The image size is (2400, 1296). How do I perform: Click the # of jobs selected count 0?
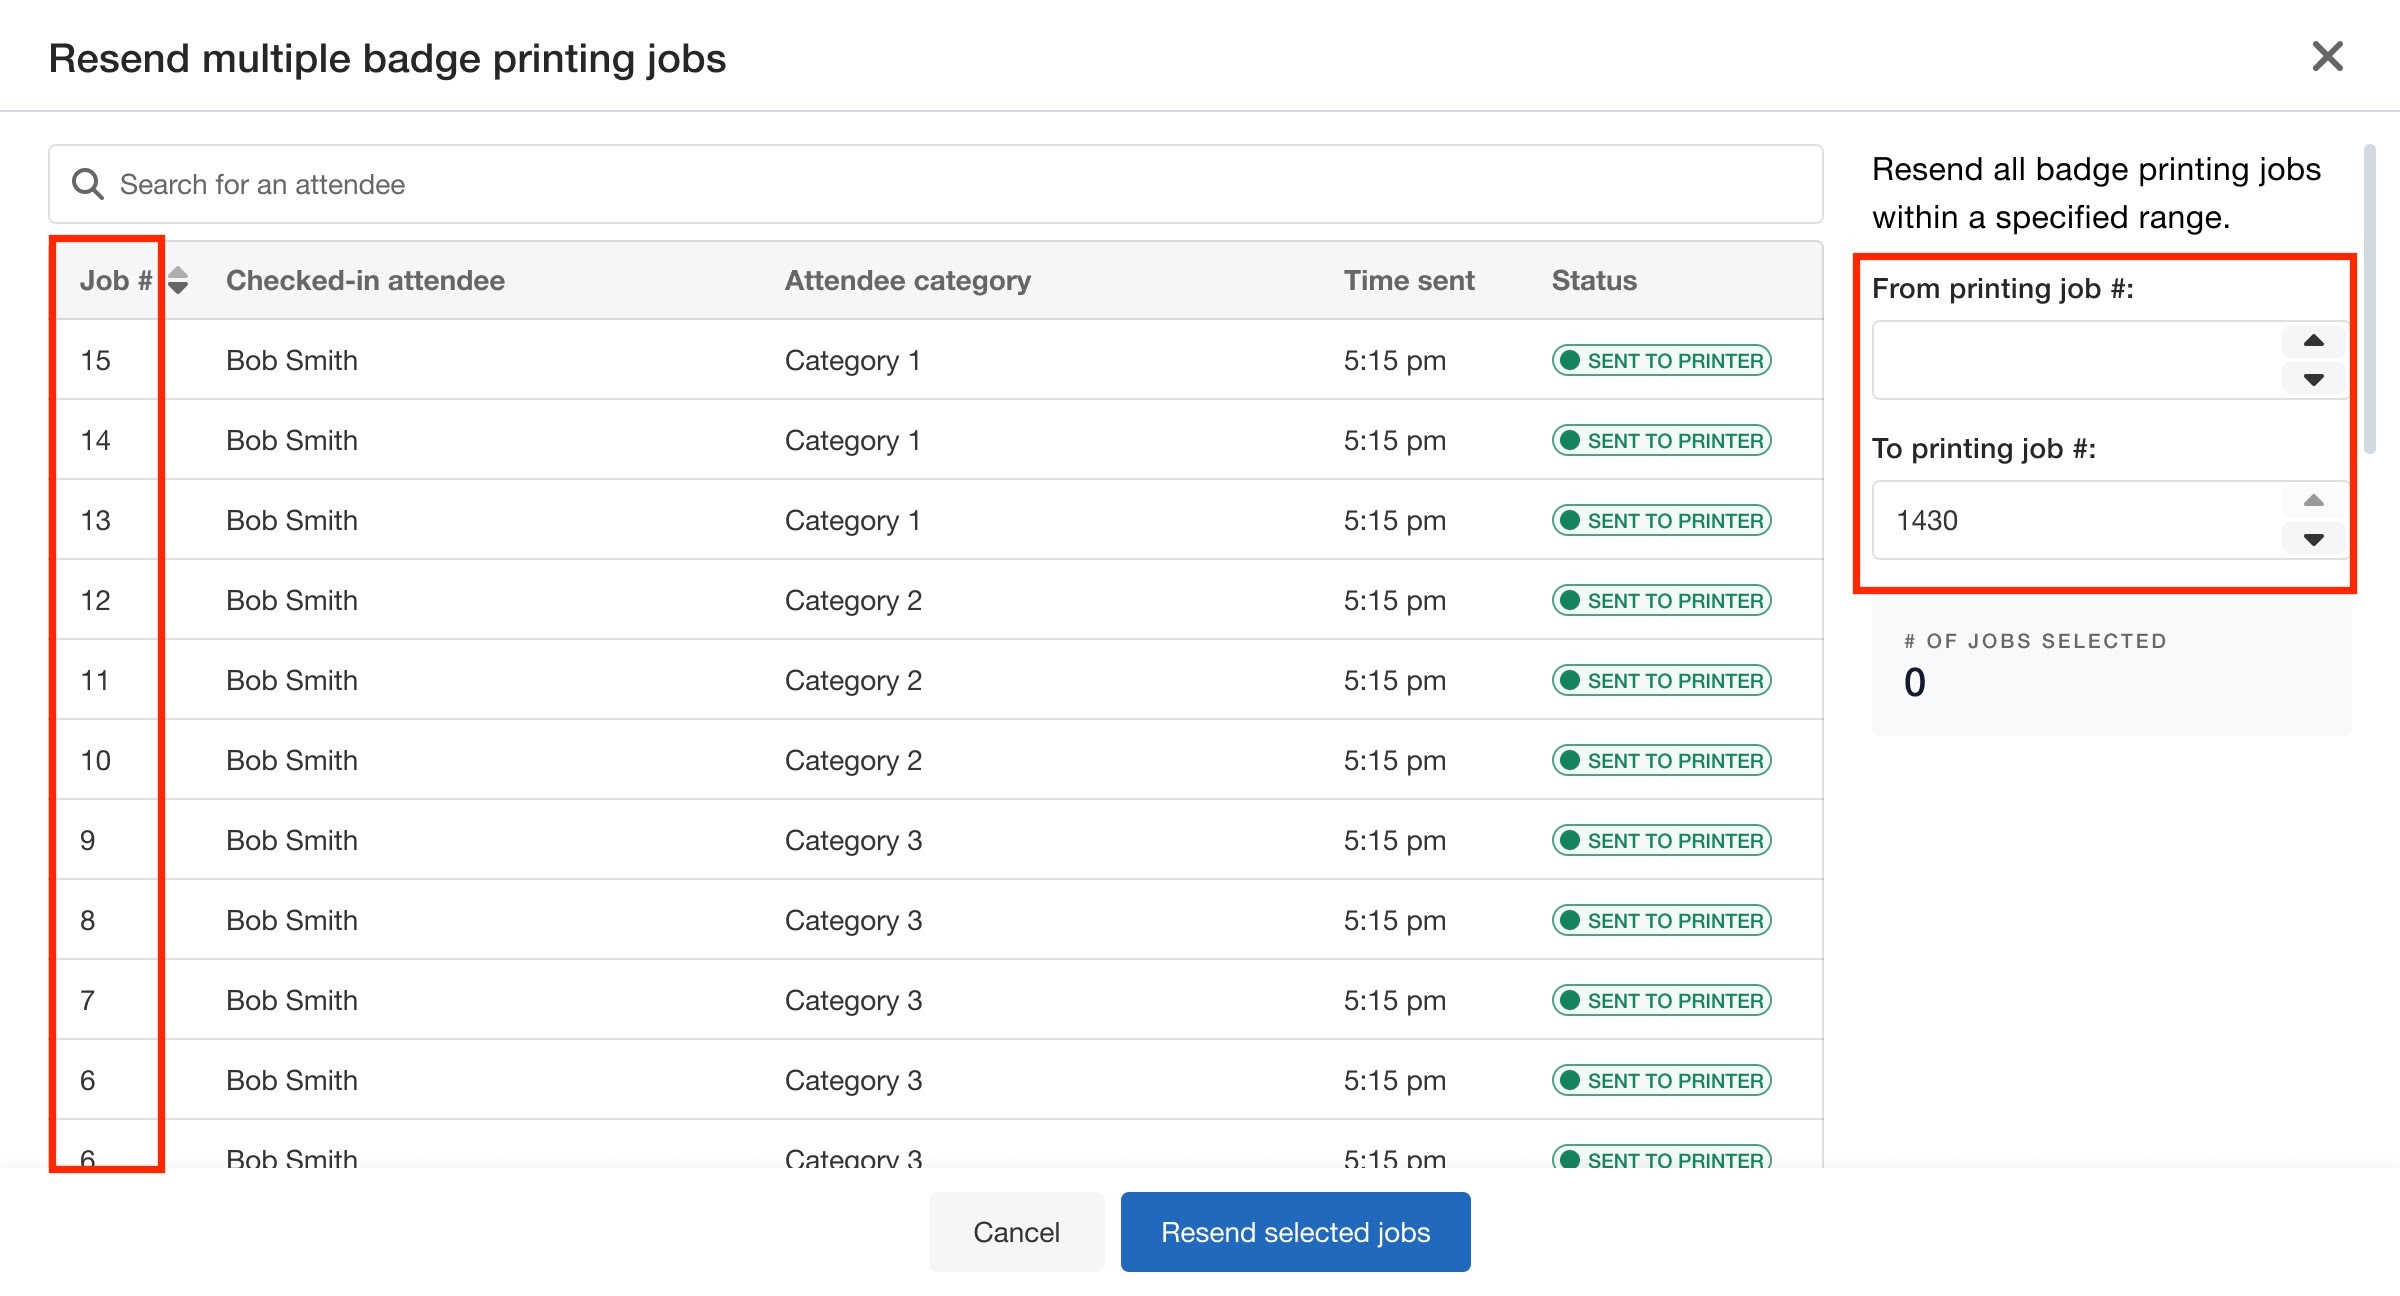1915,683
